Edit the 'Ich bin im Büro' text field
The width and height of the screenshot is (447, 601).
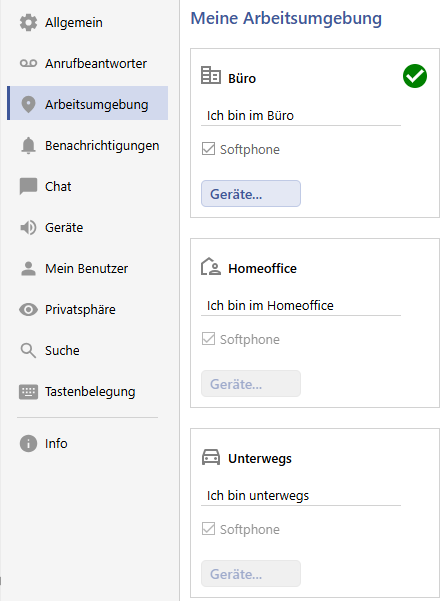[301, 116]
